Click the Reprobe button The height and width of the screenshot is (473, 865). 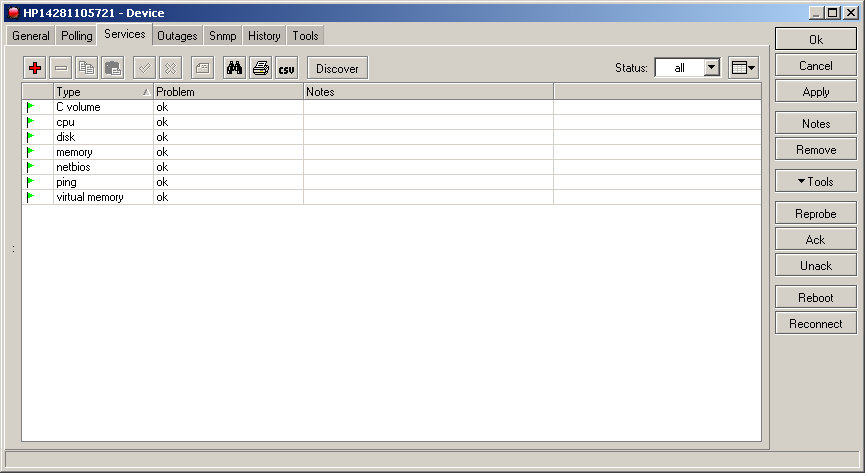[815, 213]
